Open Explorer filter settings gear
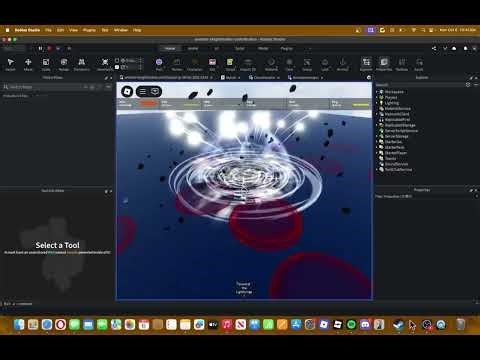 pyautogui.click(x=468, y=85)
